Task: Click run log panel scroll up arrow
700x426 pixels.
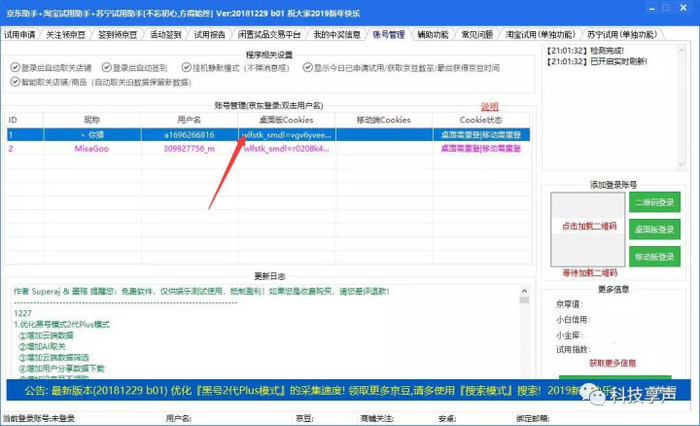Action: click(x=681, y=50)
